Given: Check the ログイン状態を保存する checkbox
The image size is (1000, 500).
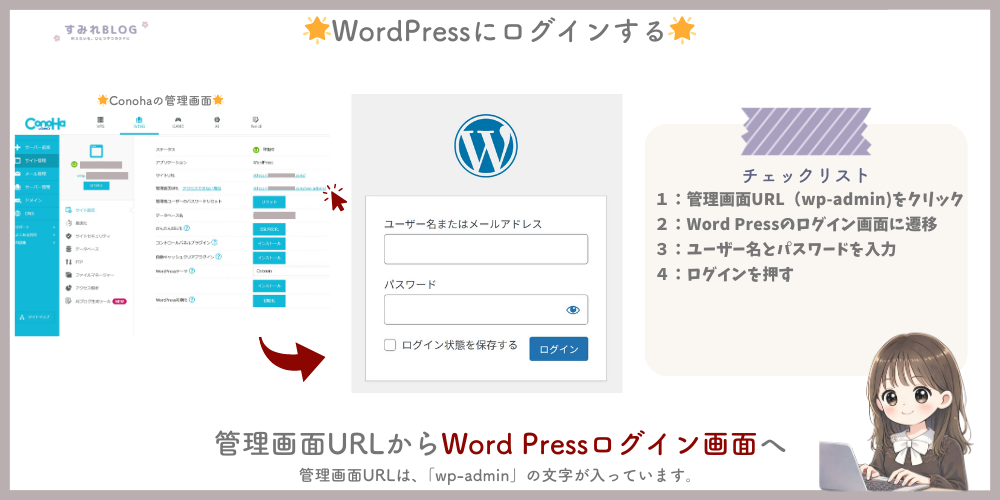Looking at the screenshot, I should [x=390, y=345].
